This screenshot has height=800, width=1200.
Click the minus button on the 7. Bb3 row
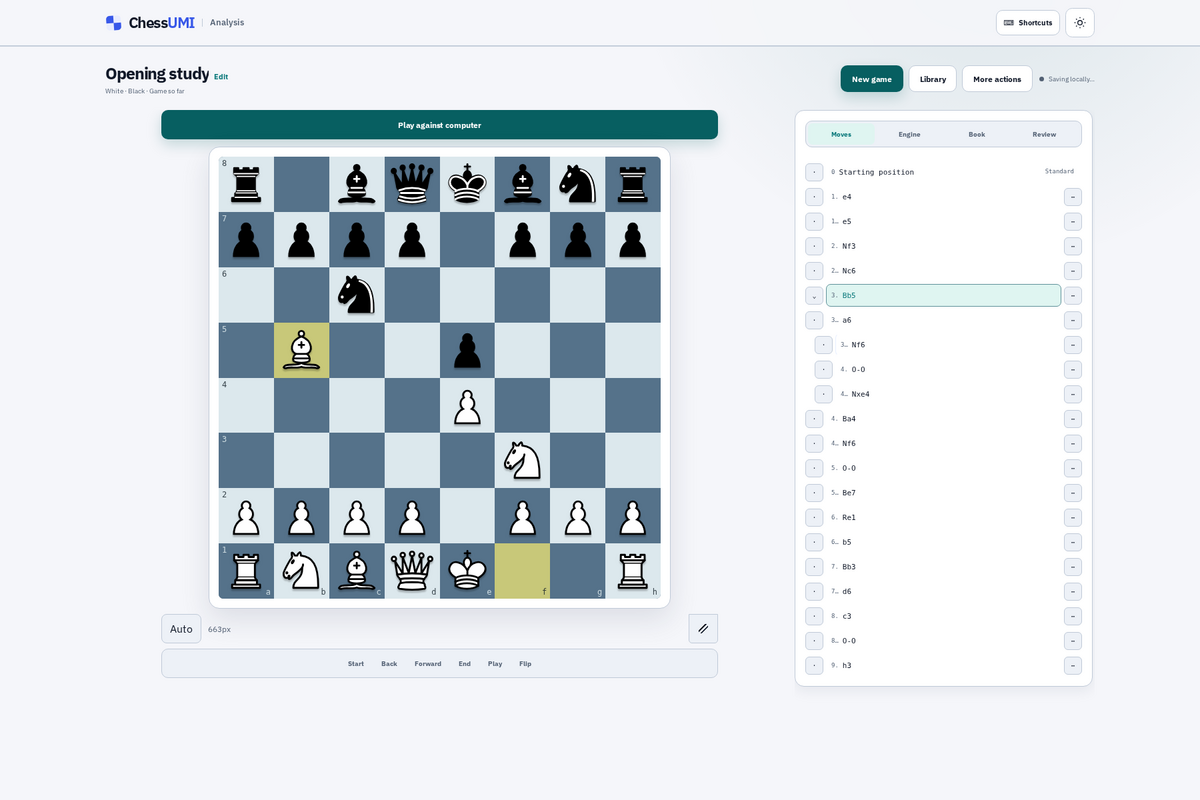click(1072, 567)
